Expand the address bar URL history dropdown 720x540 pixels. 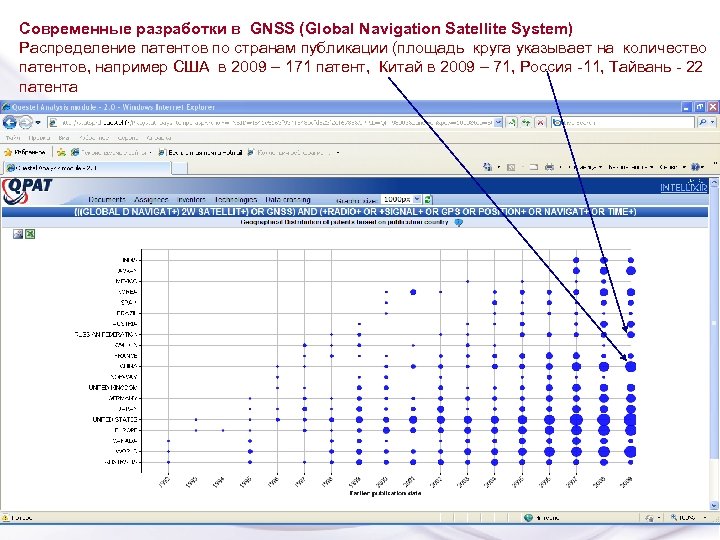pos(498,123)
